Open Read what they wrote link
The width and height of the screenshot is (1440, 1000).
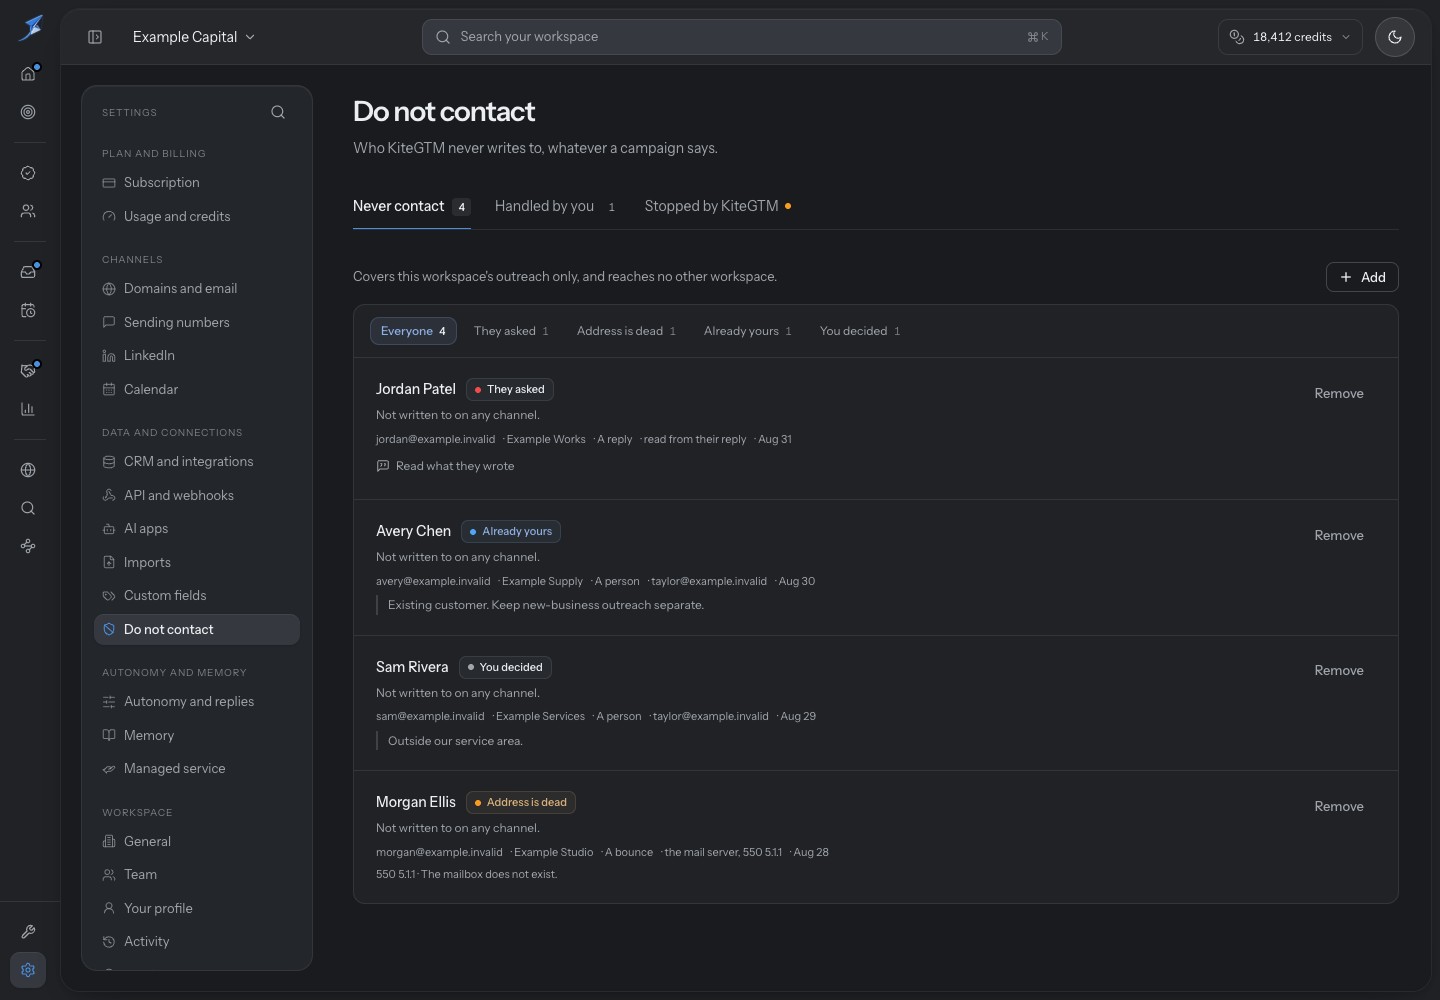[x=446, y=466]
